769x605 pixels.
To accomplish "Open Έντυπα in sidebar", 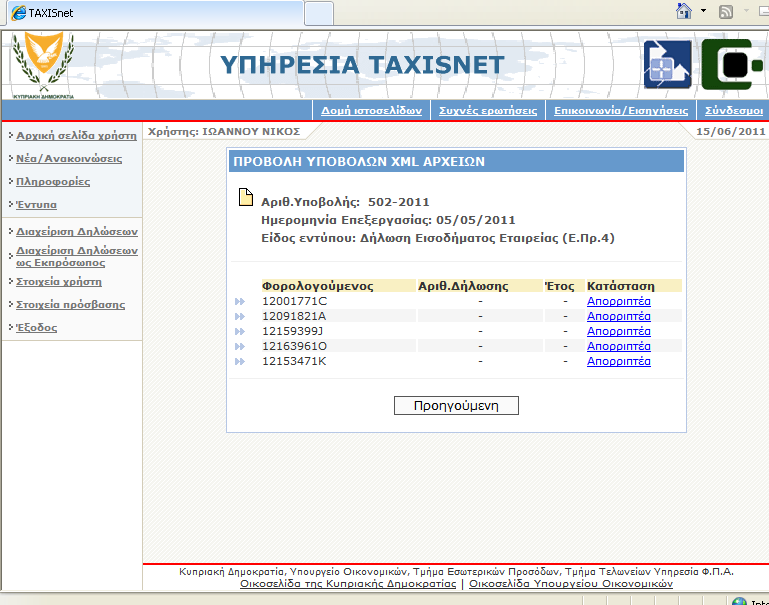I will point(36,205).
